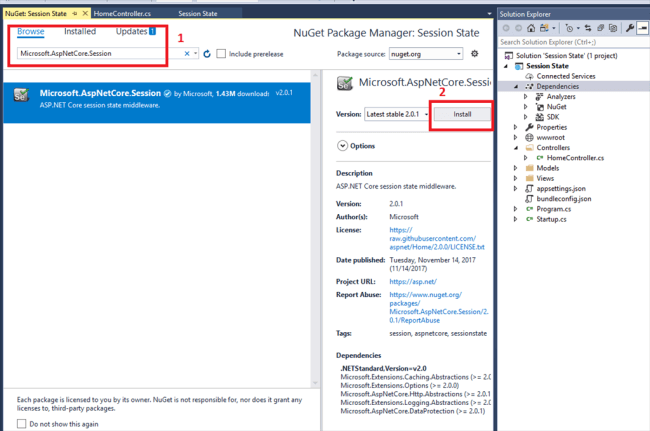This screenshot has height=431, width=650.
Task: Open the Session State document tab
Action: click(198, 14)
